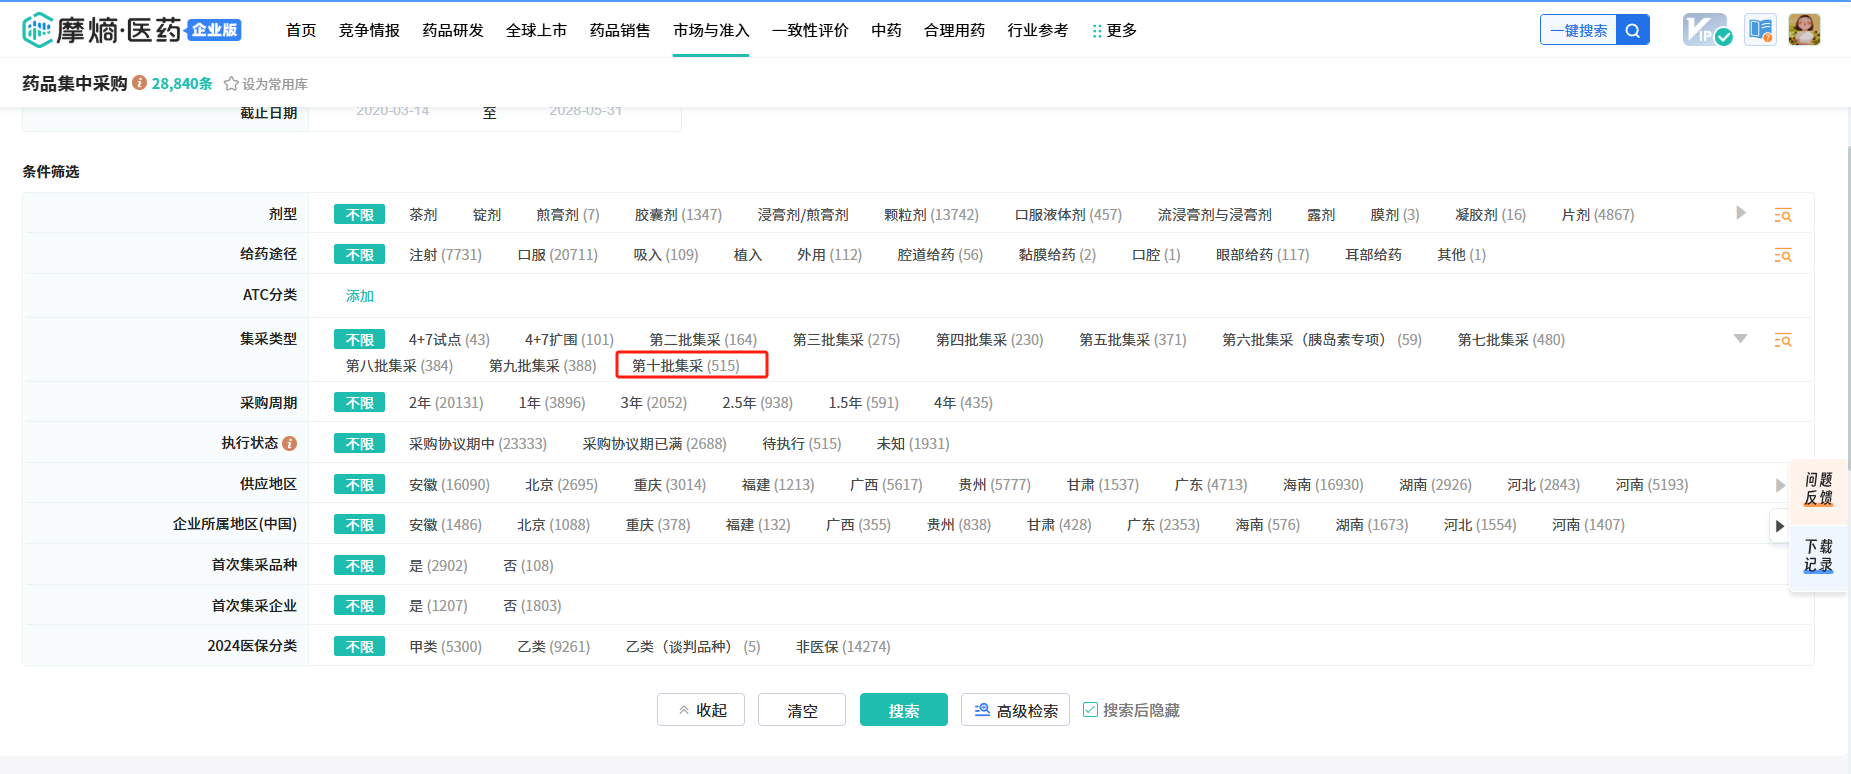Collapse the 集采类型 row with down arrow

point(1740,339)
